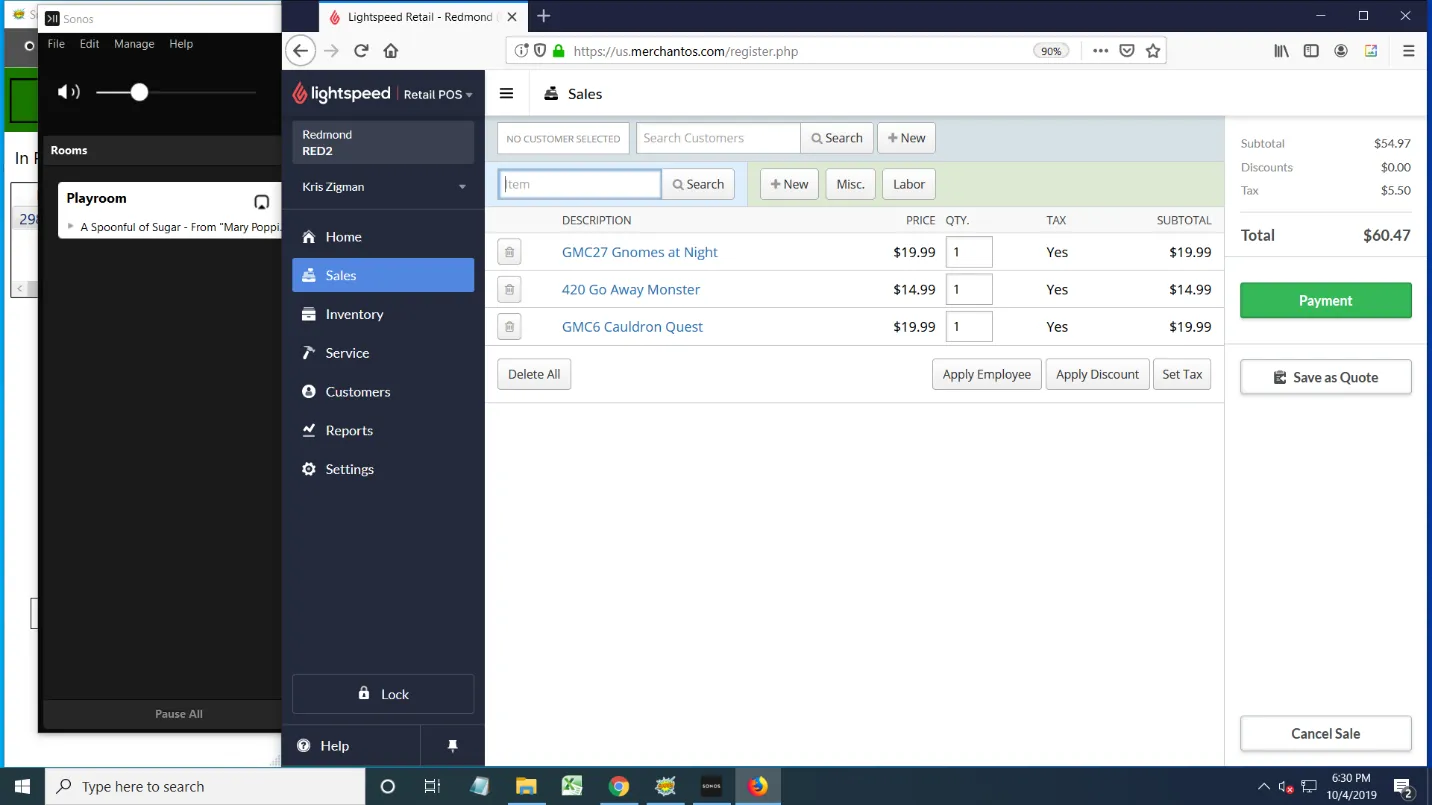This screenshot has width=1432, height=805.
Task: Click the green Payment button
Action: [x=1326, y=300]
